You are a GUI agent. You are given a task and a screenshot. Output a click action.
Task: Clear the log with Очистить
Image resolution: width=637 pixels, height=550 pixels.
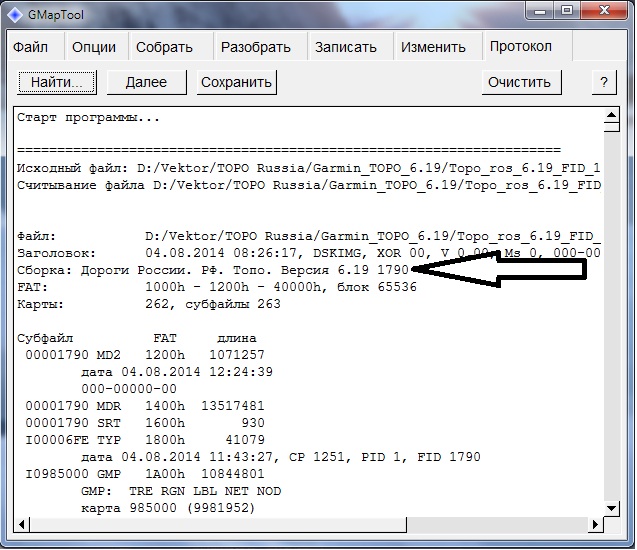(x=520, y=82)
